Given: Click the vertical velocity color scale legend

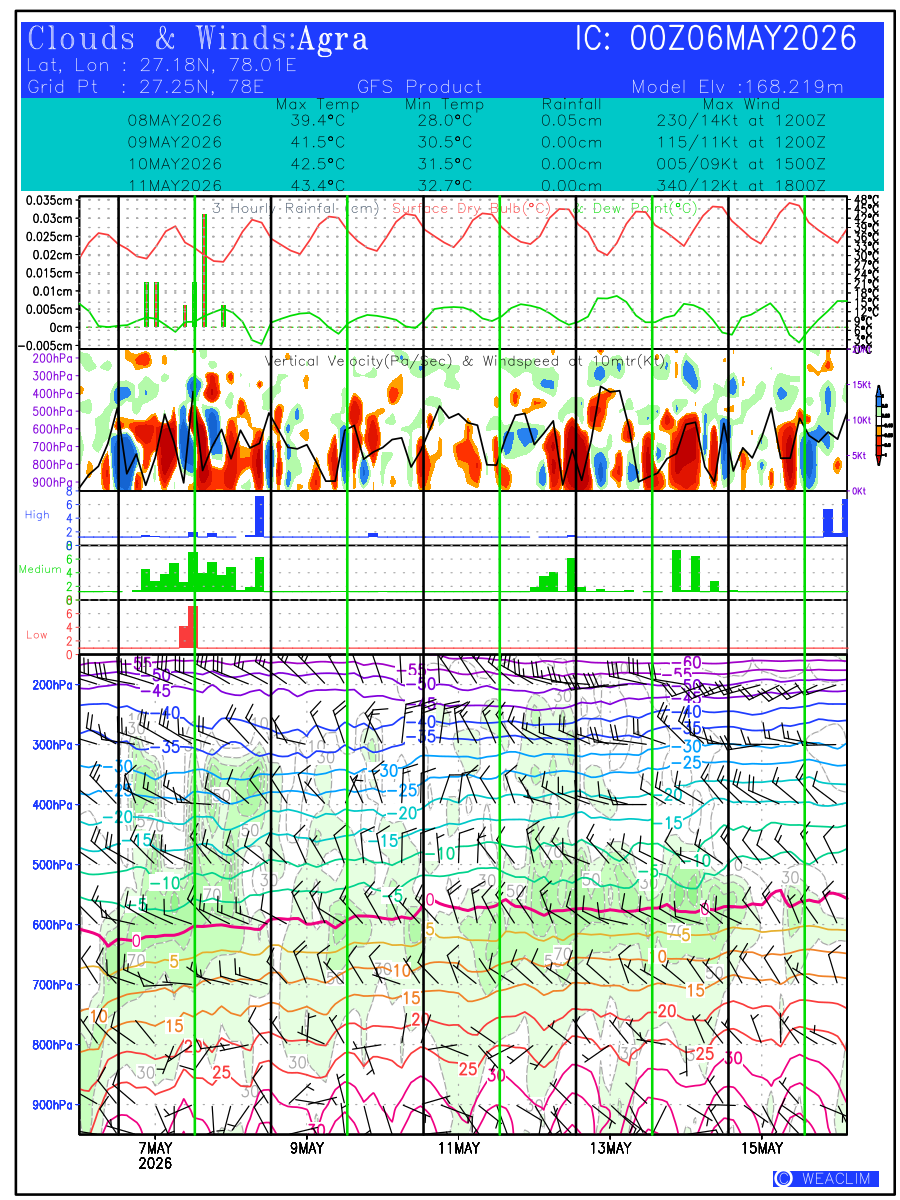Looking at the screenshot, I should (x=877, y=426).
